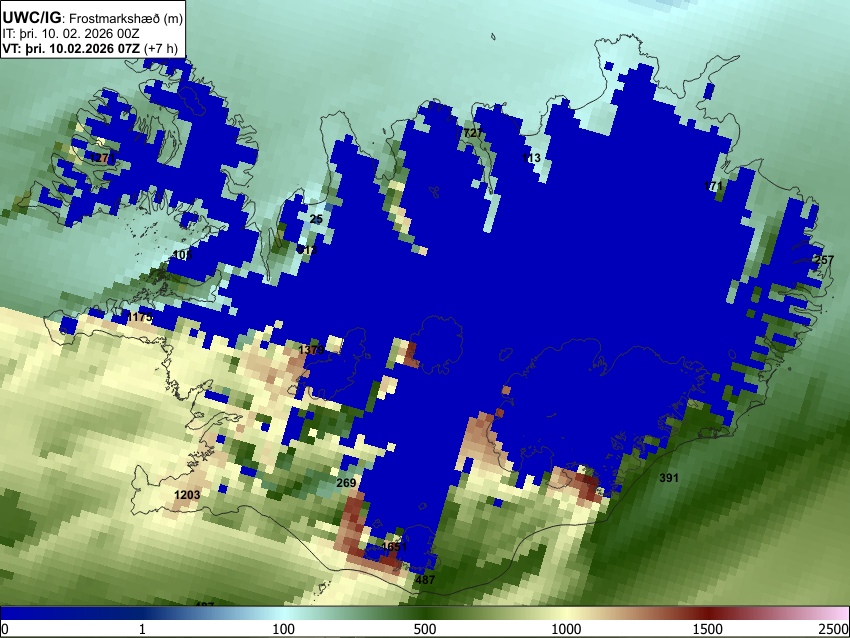850x638 pixels.
Task: Click the 'IT: þri. 10. 02. 2026 00Z' line
Action: click(x=71, y=34)
